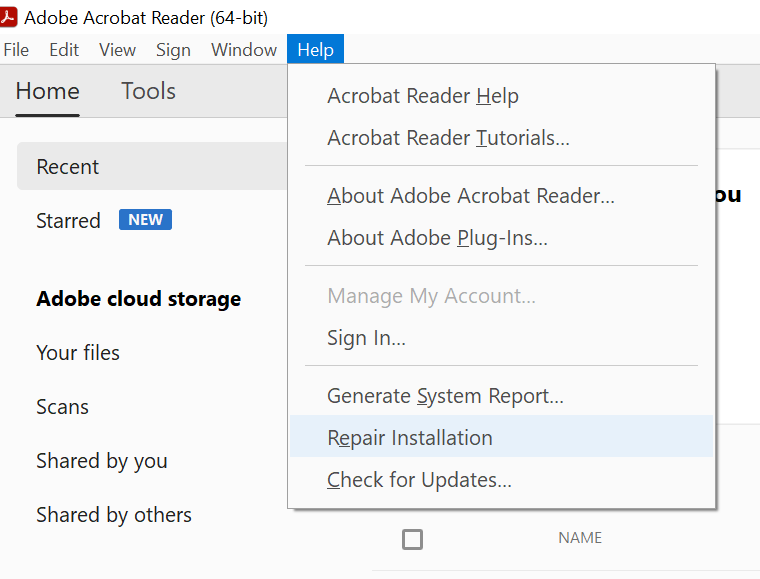Image resolution: width=760 pixels, height=579 pixels.
Task: Open the View menu
Action: coord(117,50)
